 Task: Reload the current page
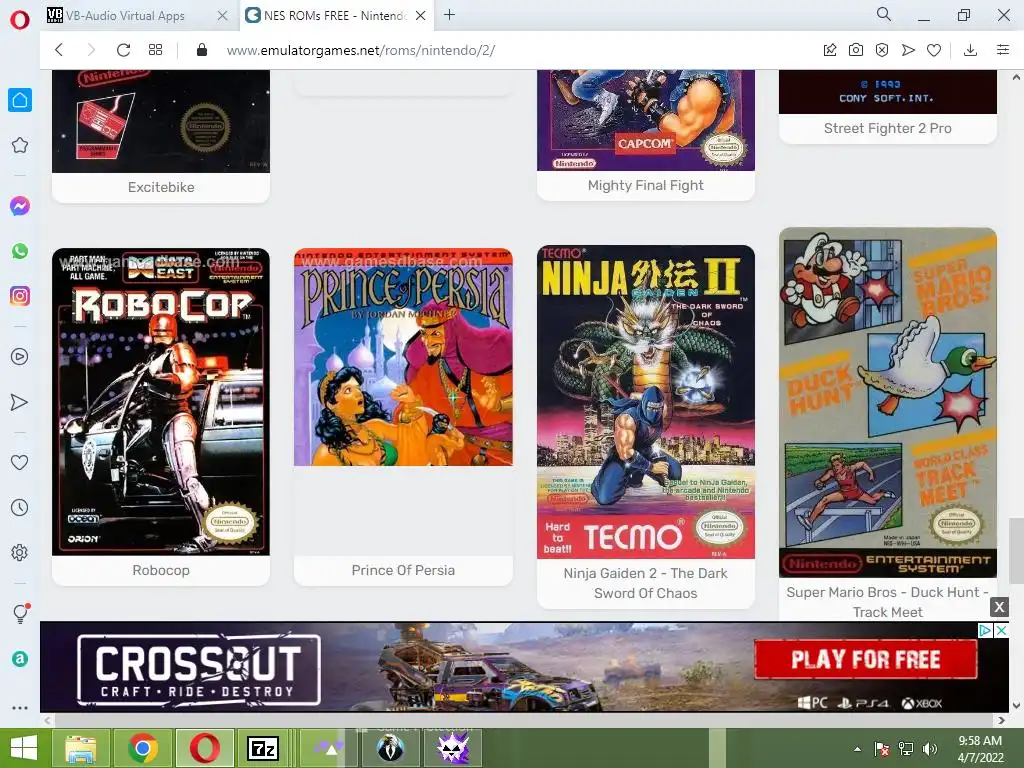(123, 50)
